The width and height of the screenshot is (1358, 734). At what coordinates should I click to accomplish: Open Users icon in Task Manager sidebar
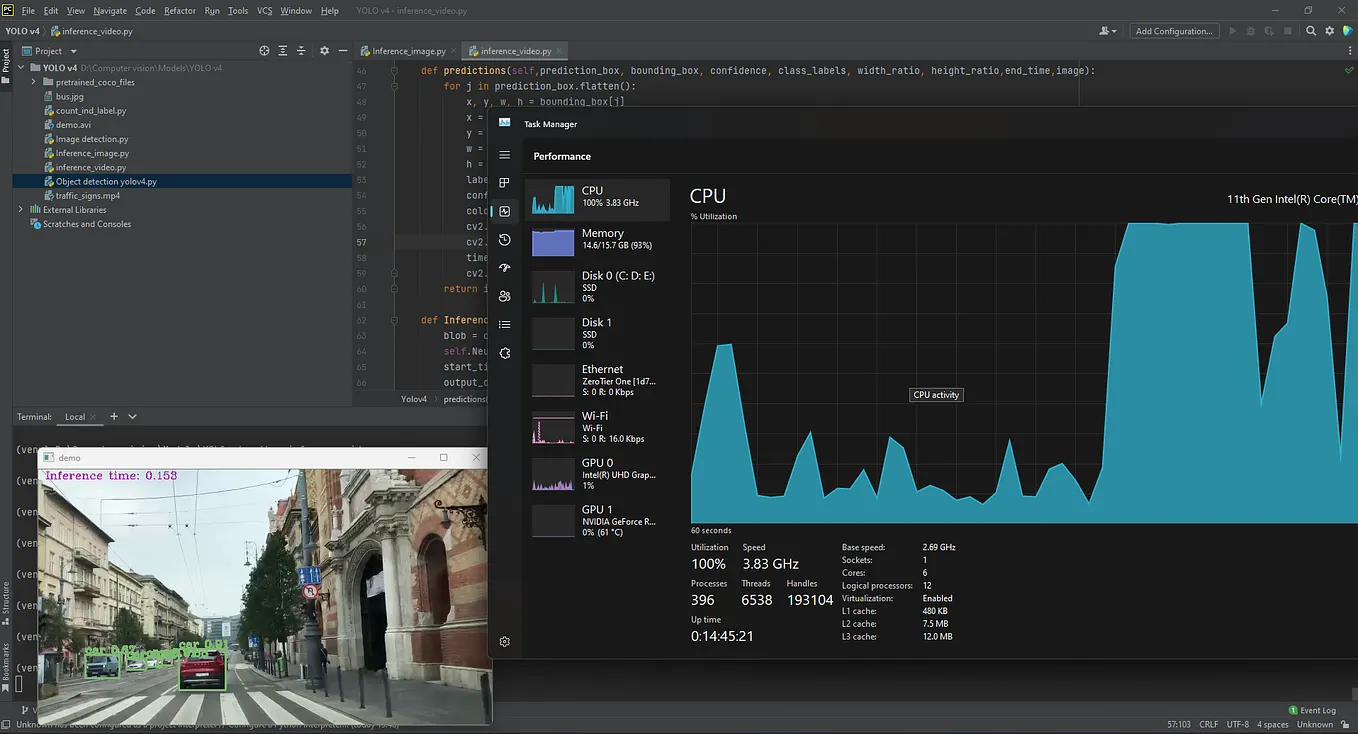[505, 296]
